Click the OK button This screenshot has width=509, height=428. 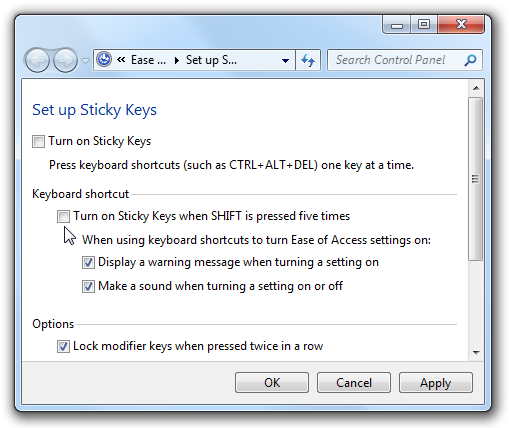272,383
